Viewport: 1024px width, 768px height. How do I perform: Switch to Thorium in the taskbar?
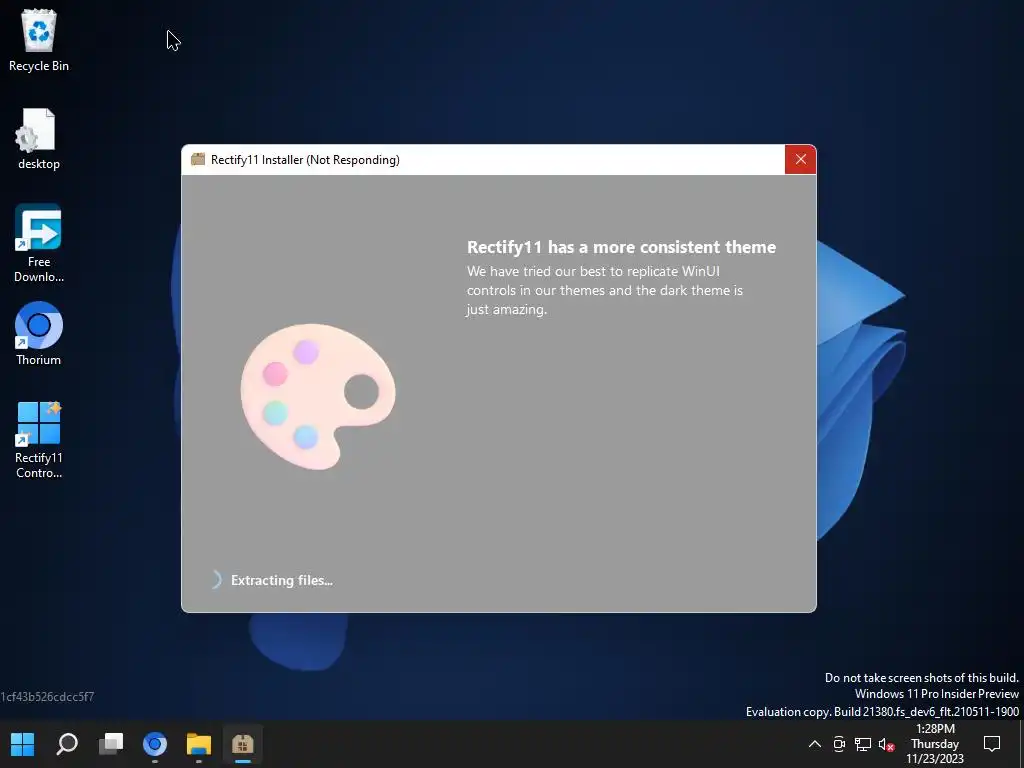click(155, 744)
